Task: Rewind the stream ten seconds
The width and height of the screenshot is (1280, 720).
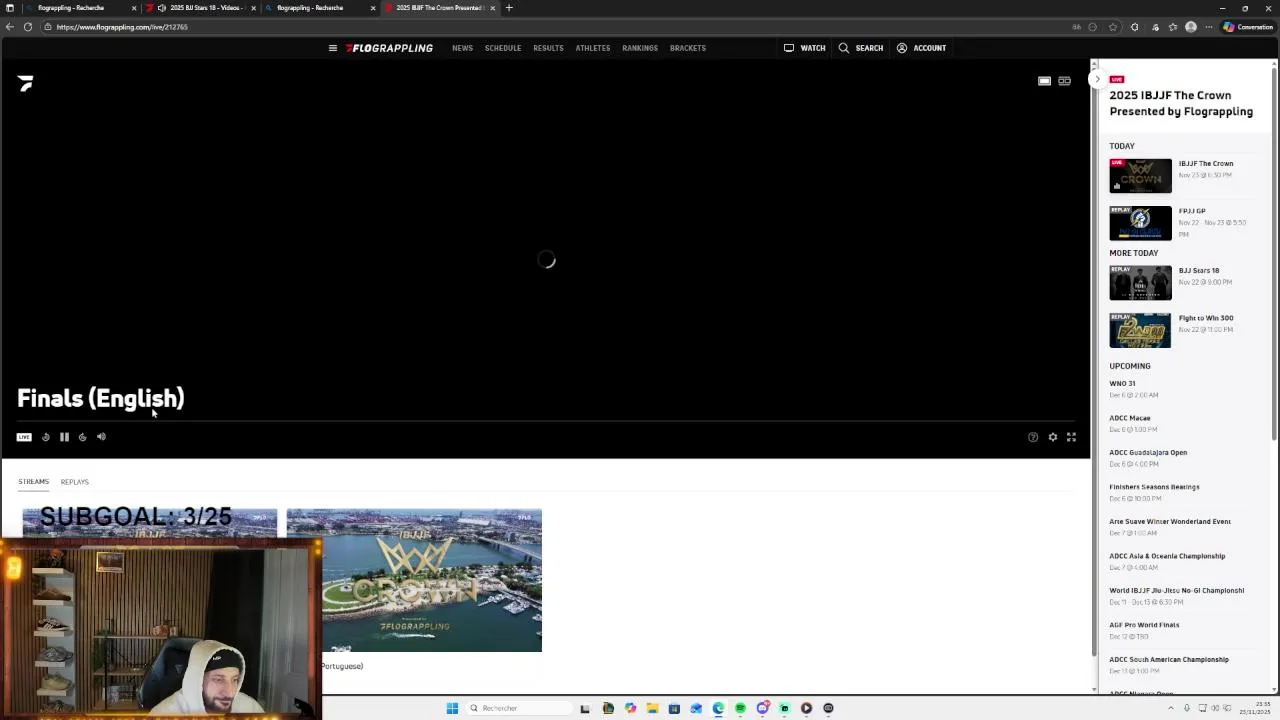Action: pyautogui.click(x=45, y=437)
